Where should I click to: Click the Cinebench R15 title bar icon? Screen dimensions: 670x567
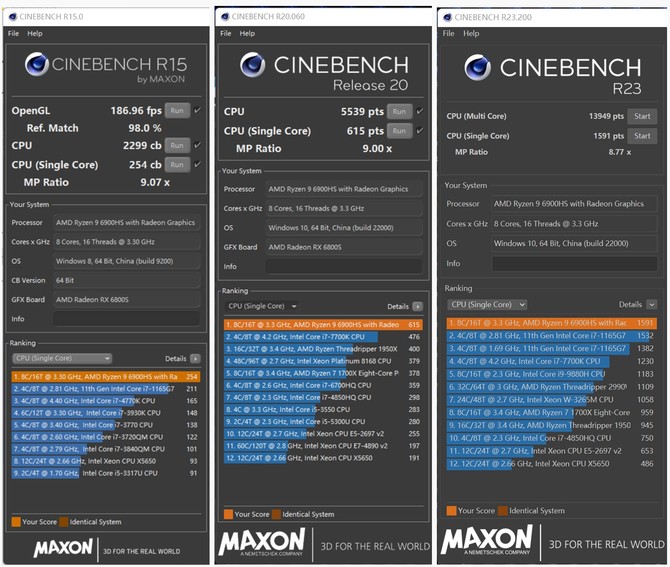coord(12,17)
